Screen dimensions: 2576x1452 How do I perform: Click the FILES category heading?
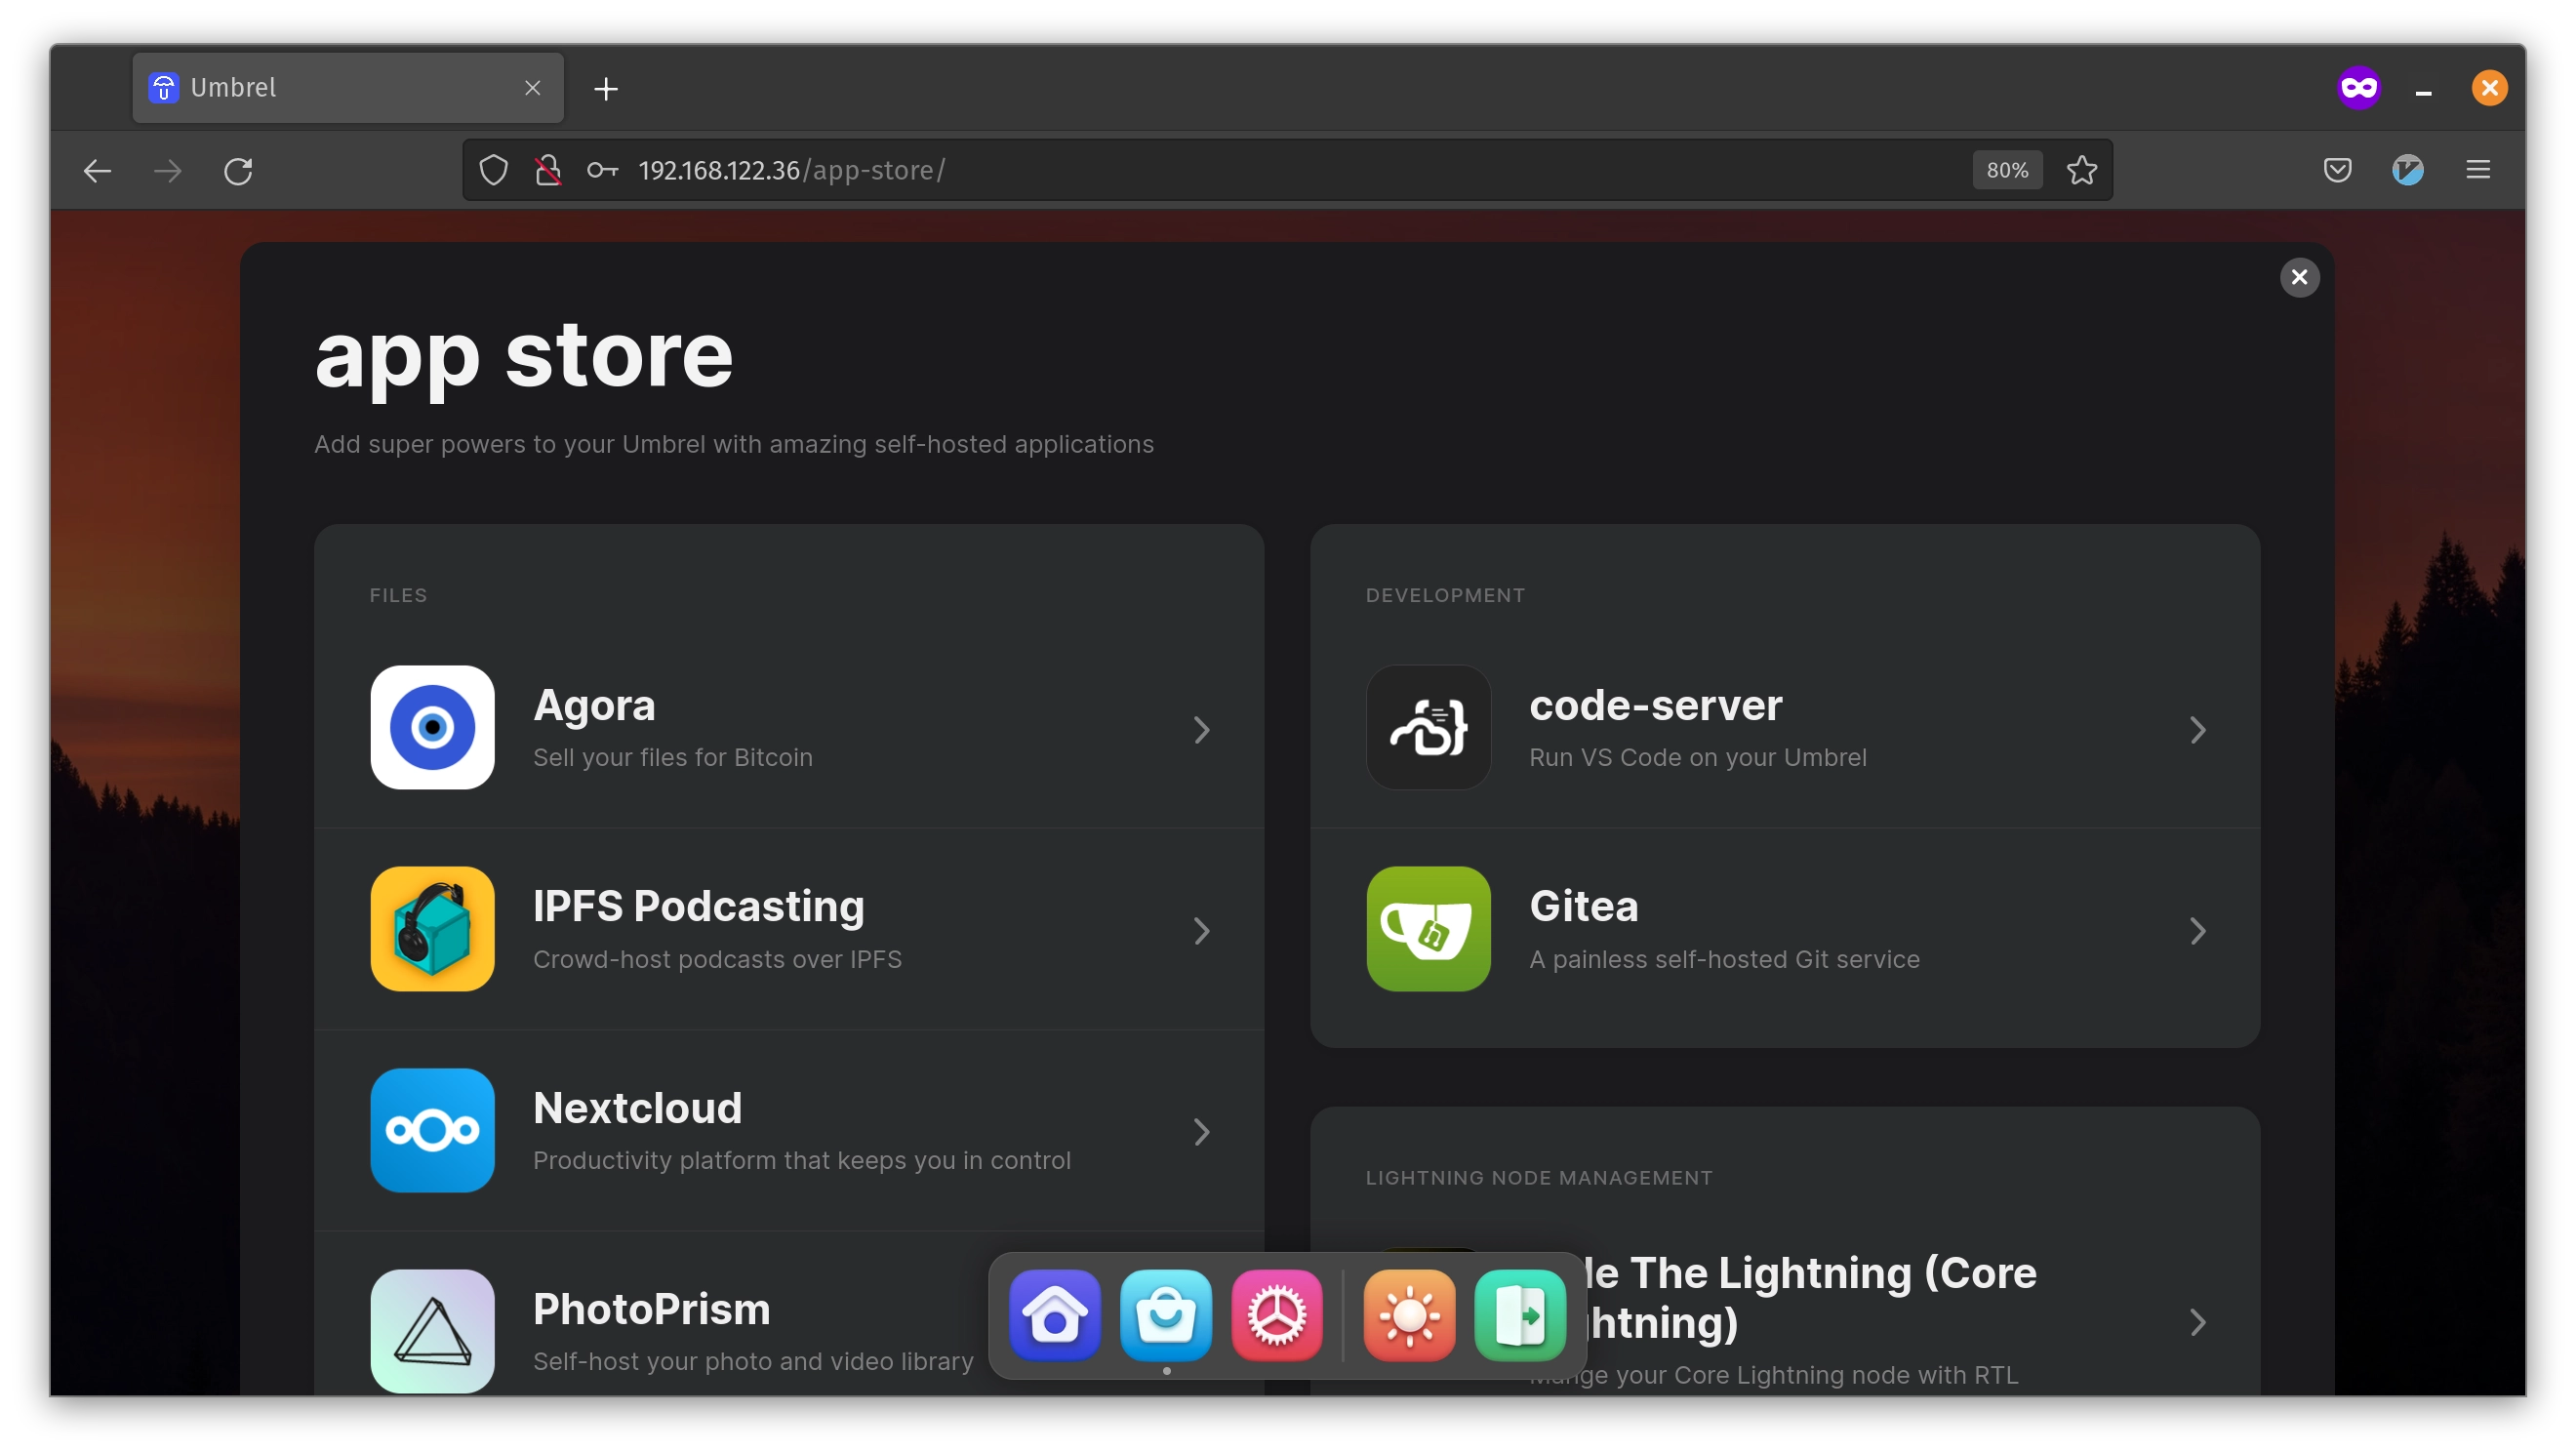click(399, 596)
